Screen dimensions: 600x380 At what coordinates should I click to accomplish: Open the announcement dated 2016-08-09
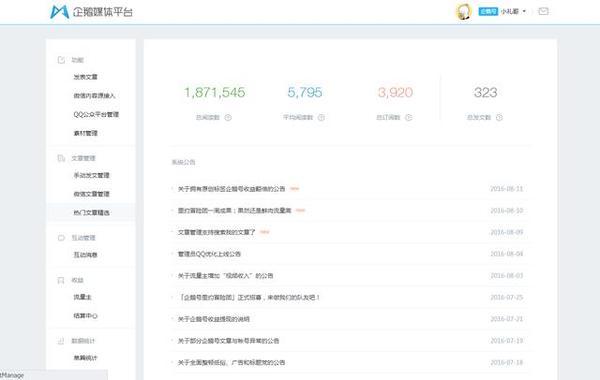tap(217, 232)
